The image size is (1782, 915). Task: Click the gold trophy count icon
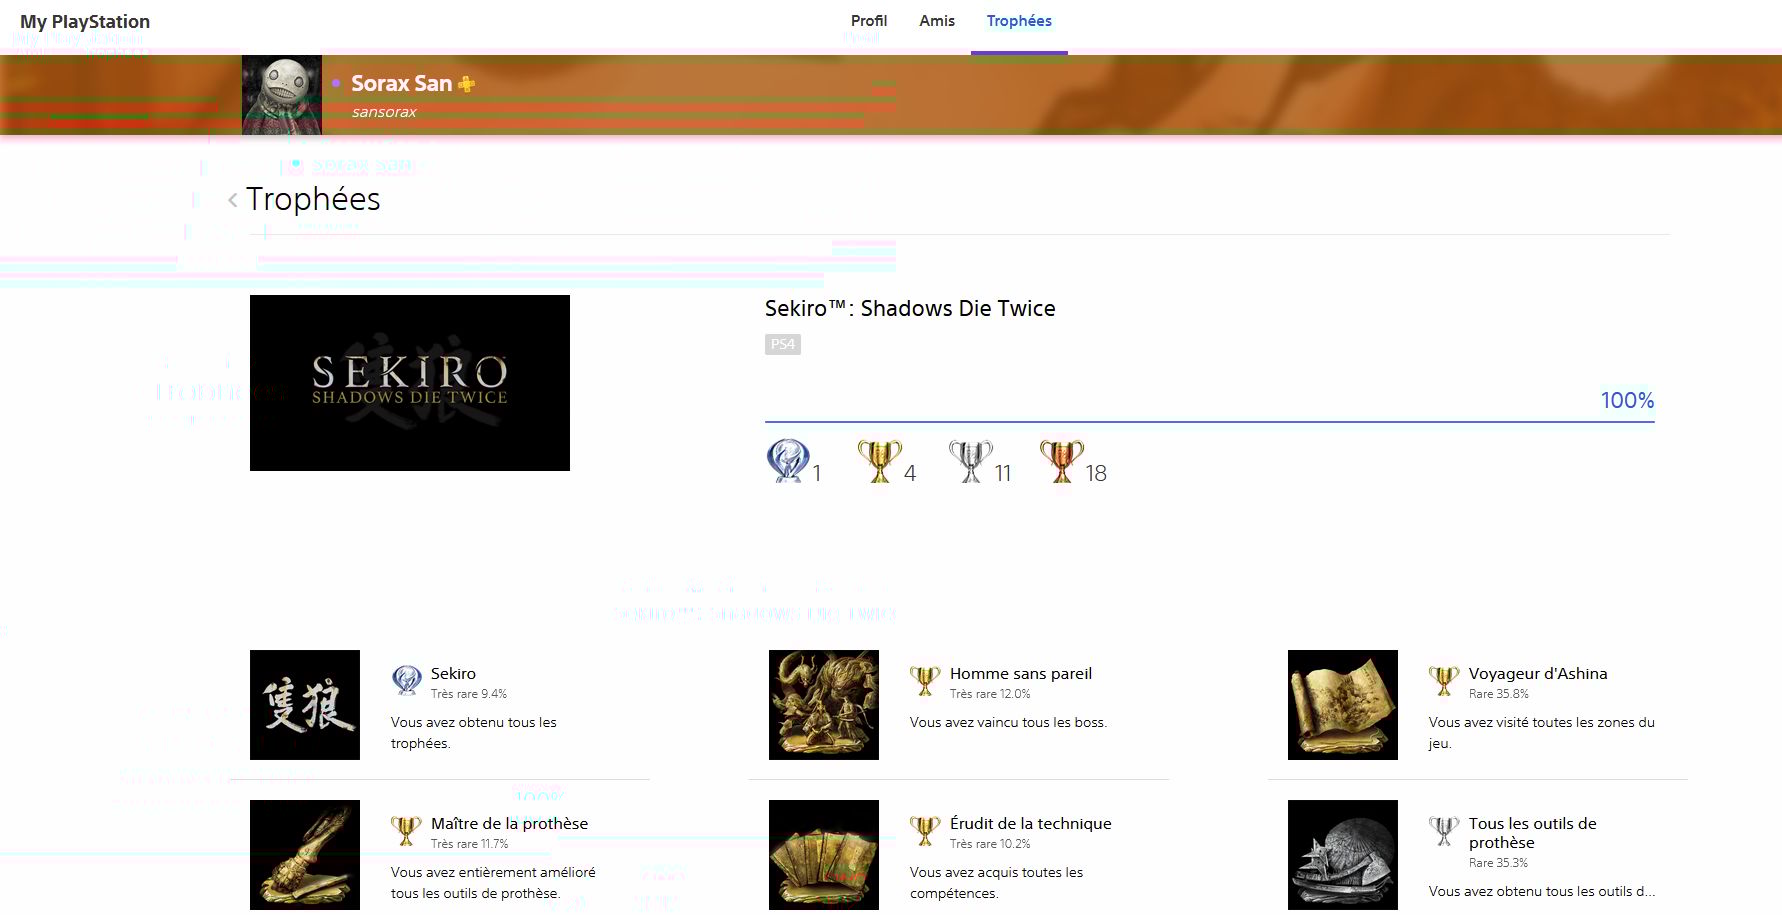(x=879, y=461)
